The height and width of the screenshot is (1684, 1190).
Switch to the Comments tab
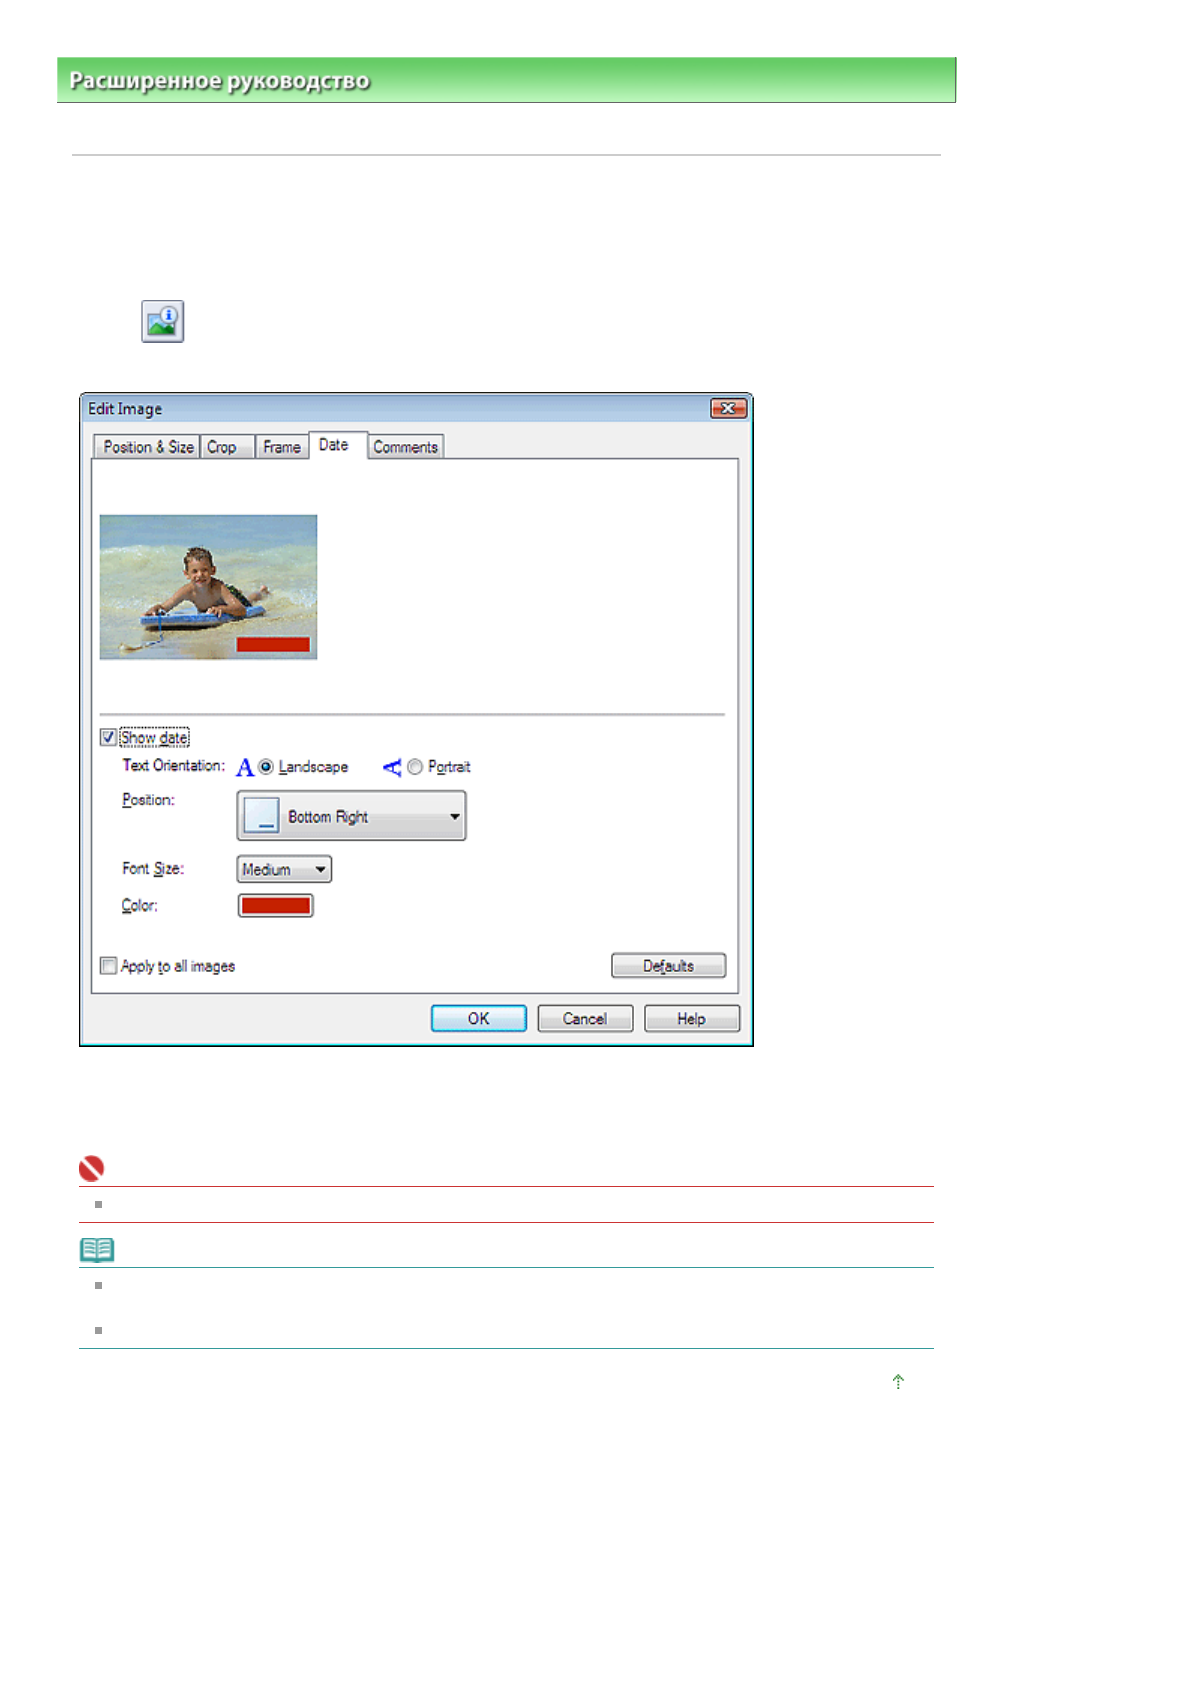[x=405, y=447]
